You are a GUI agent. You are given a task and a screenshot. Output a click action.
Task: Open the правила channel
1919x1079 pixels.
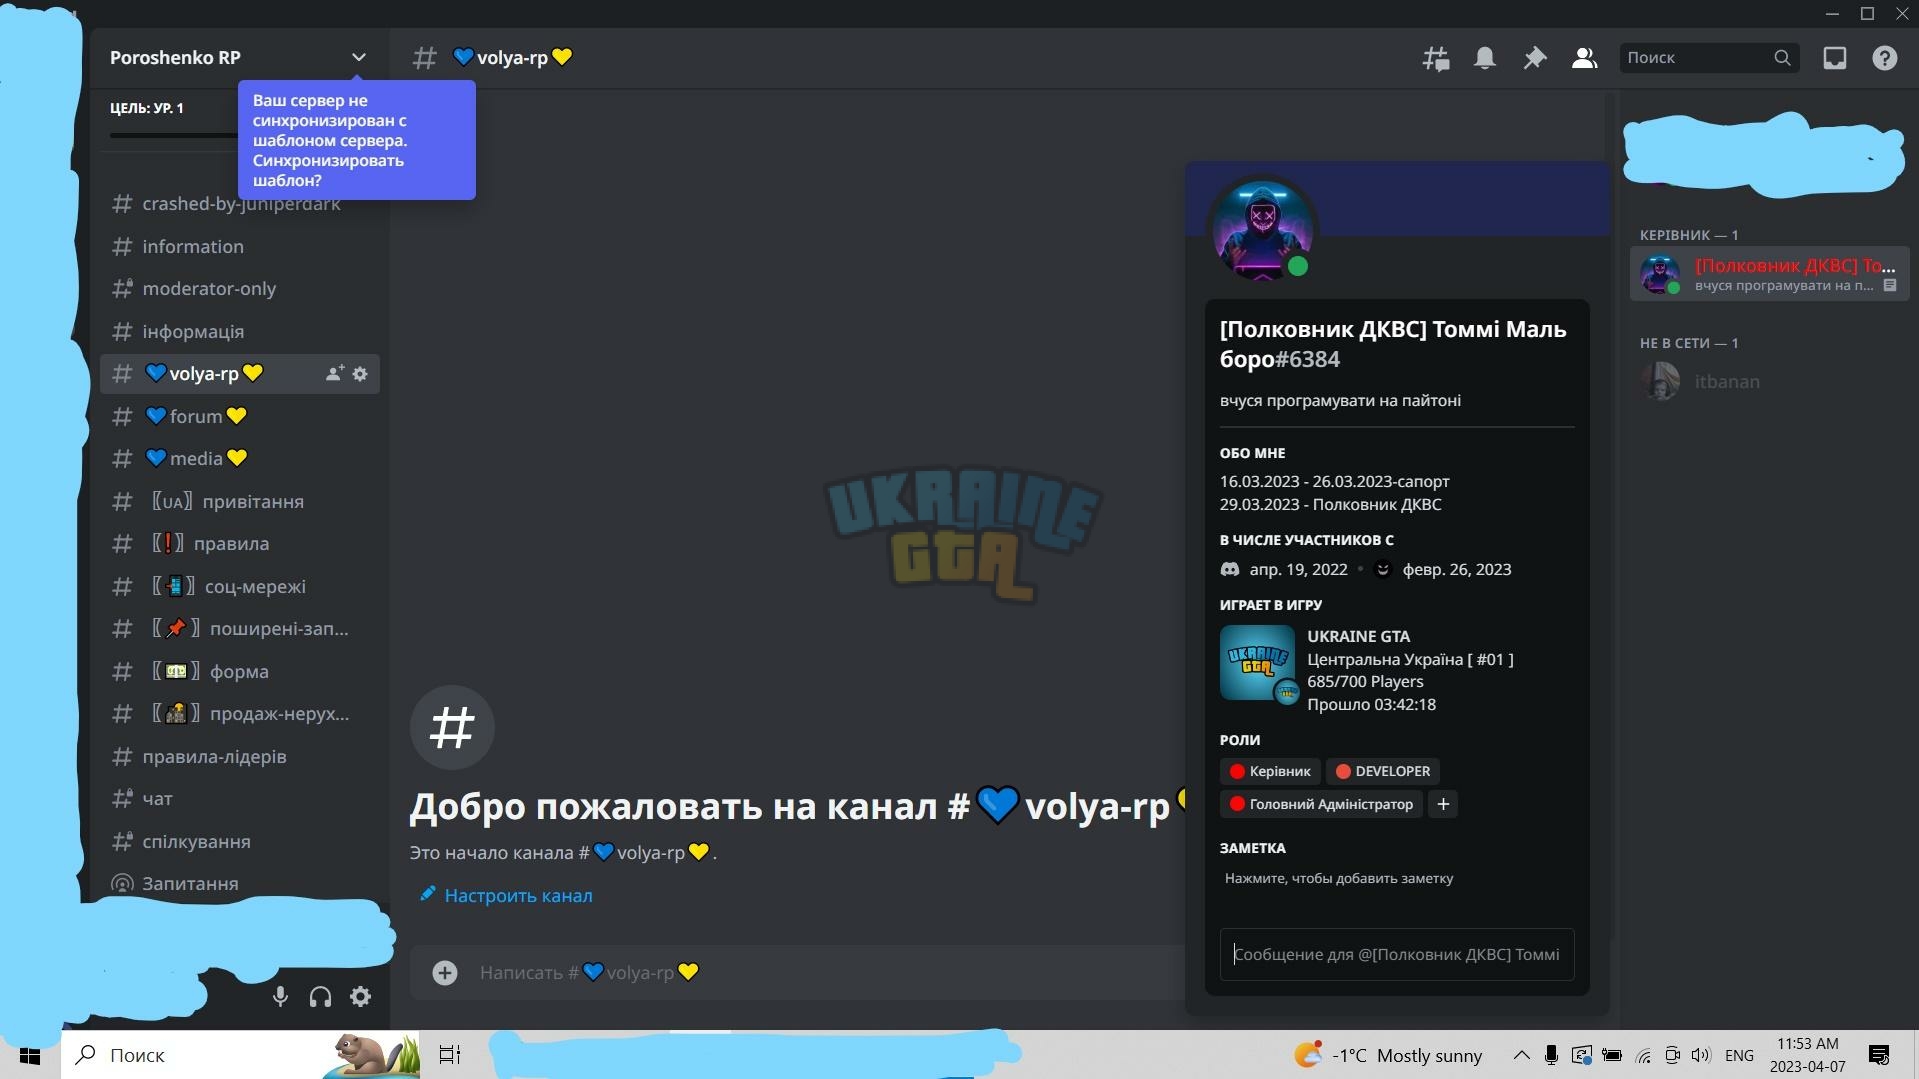pyautogui.click(x=240, y=543)
